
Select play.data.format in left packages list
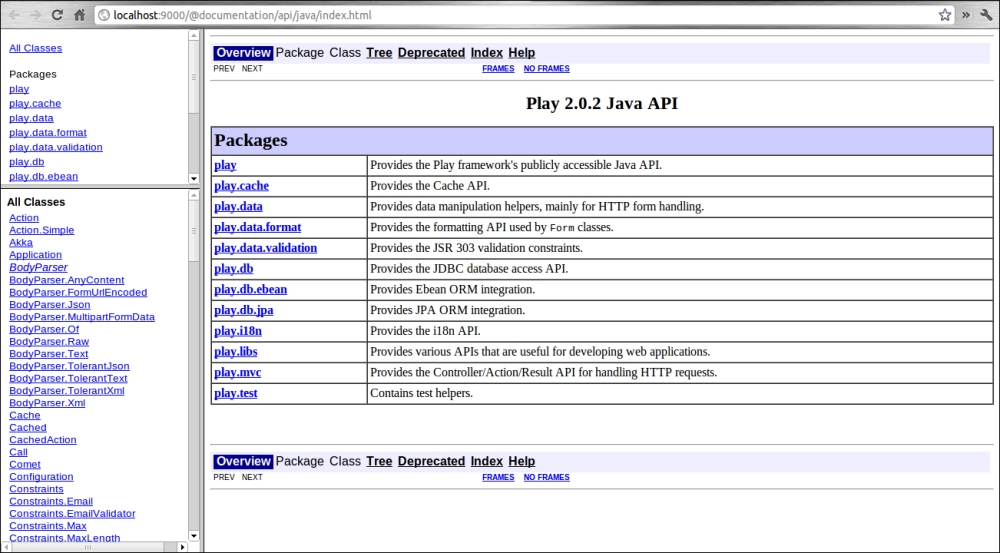[x=48, y=133]
